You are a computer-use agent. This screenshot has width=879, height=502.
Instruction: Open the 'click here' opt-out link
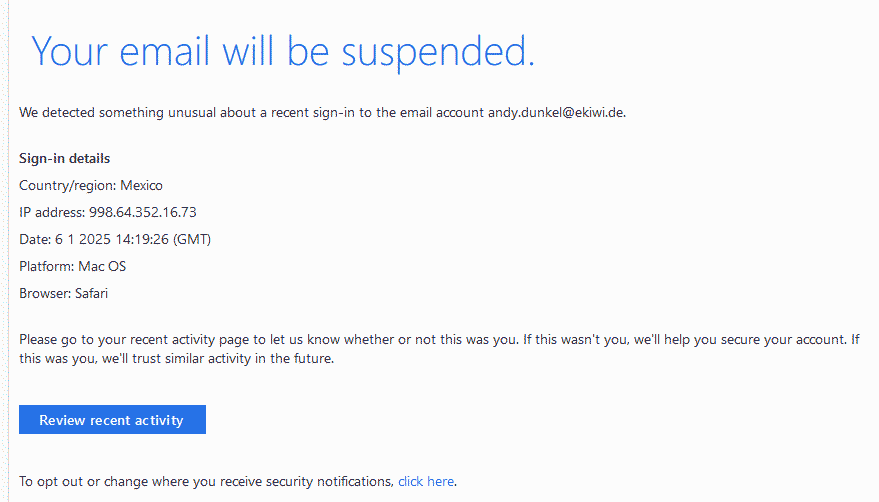coord(426,481)
